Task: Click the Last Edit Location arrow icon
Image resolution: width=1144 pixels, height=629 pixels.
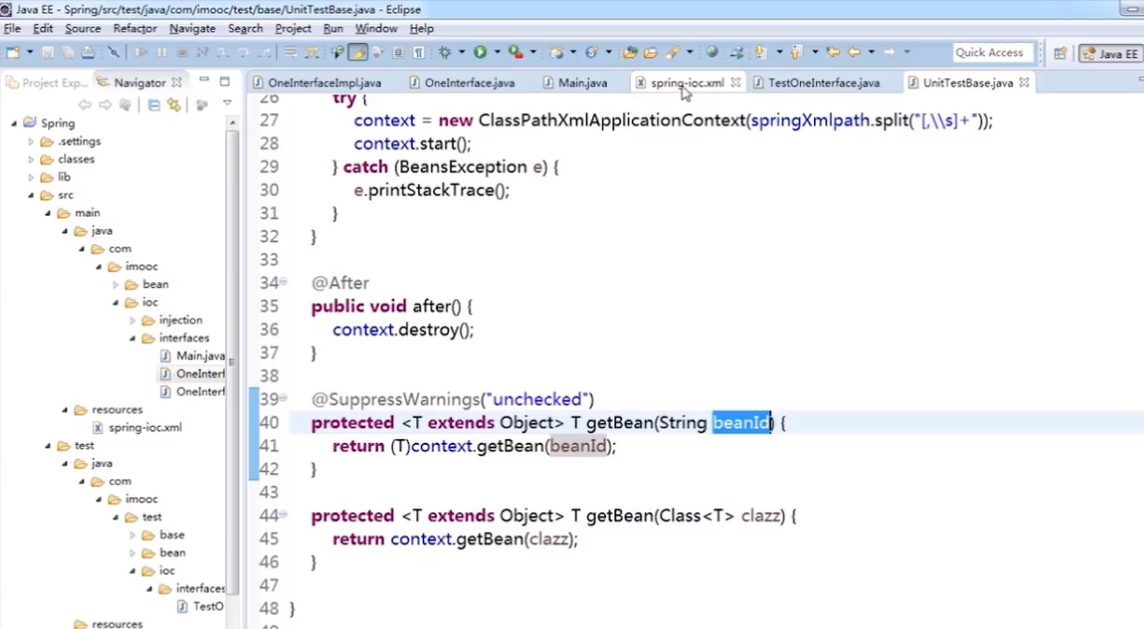Action: tap(832, 52)
